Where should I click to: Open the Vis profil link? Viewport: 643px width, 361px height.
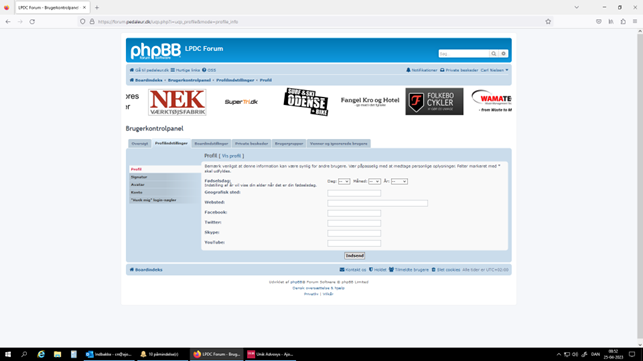tap(231, 156)
